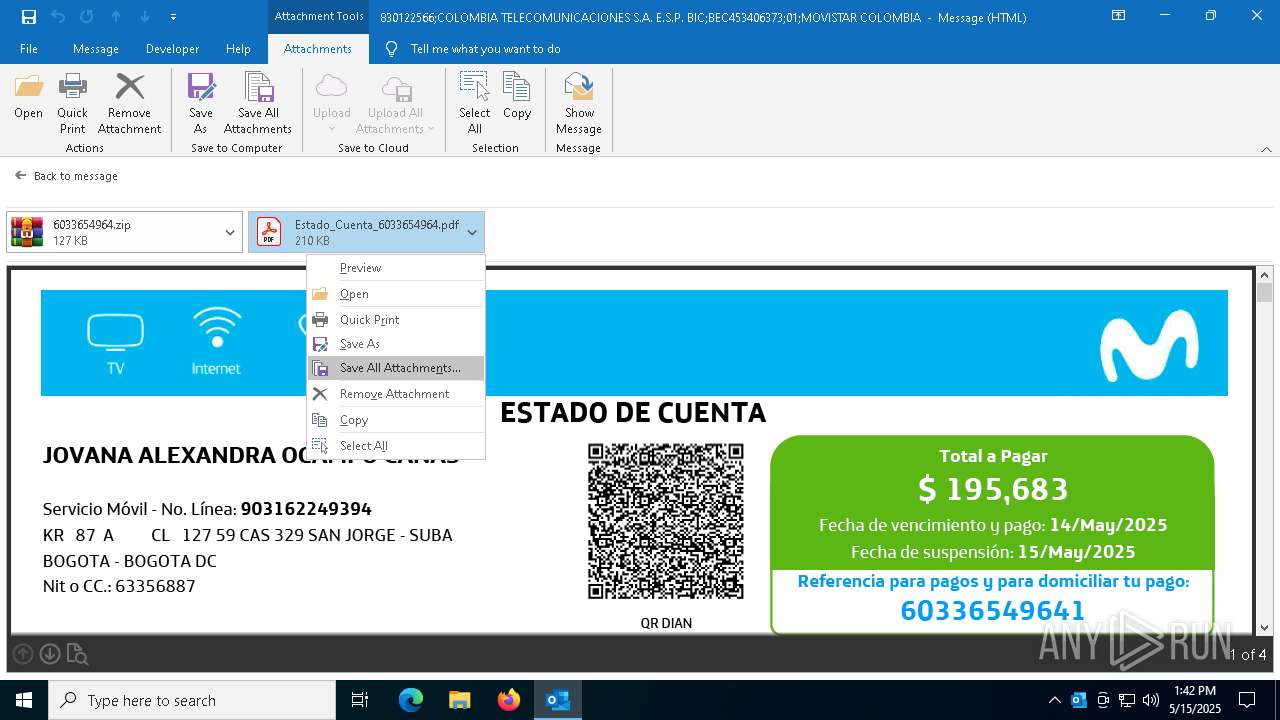This screenshot has width=1280, height=720.
Task: Choose Preview from the context menu
Action: click(396, 268)
